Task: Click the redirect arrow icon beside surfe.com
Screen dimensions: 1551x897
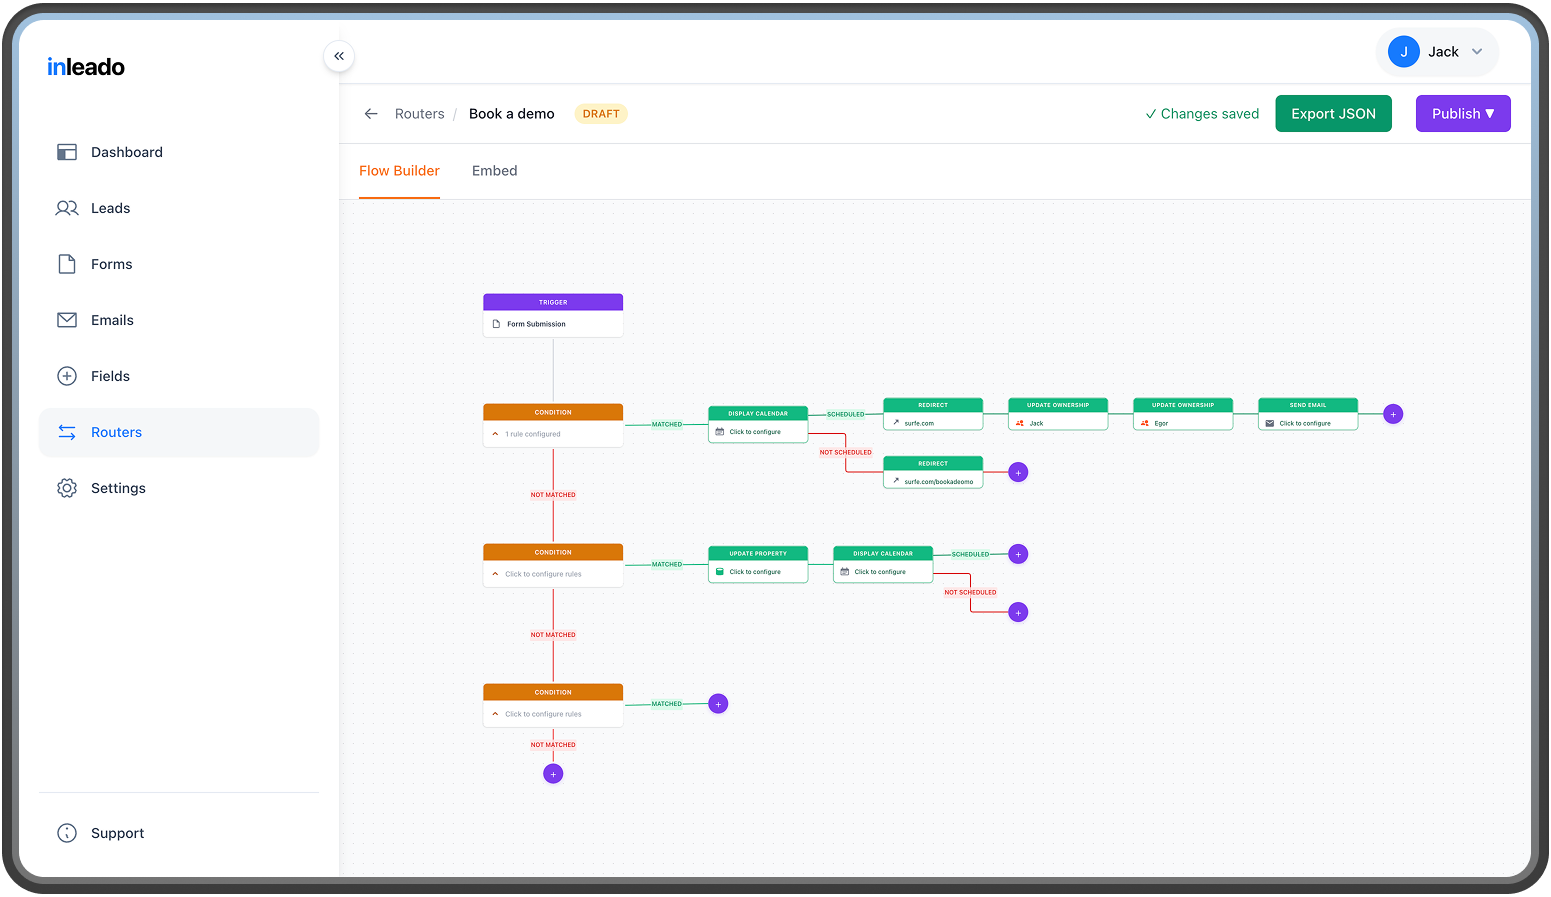Action: coord(896,423)
